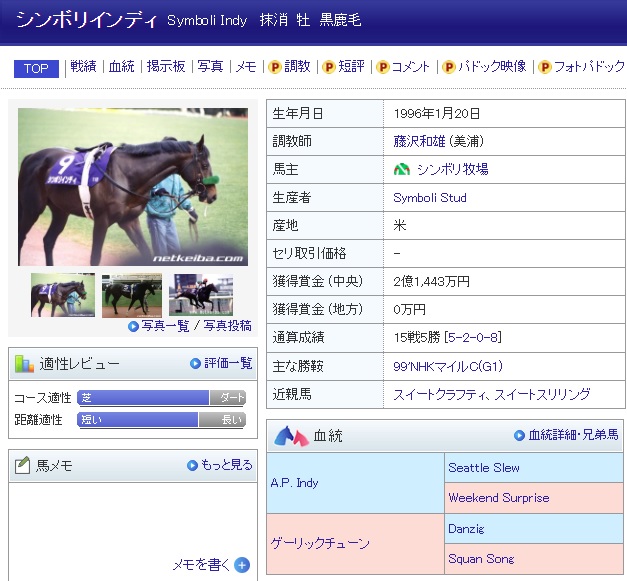627x581 pixels.
Task: Click the plus icon beside メモを書く
Action: tap(241, 565)
